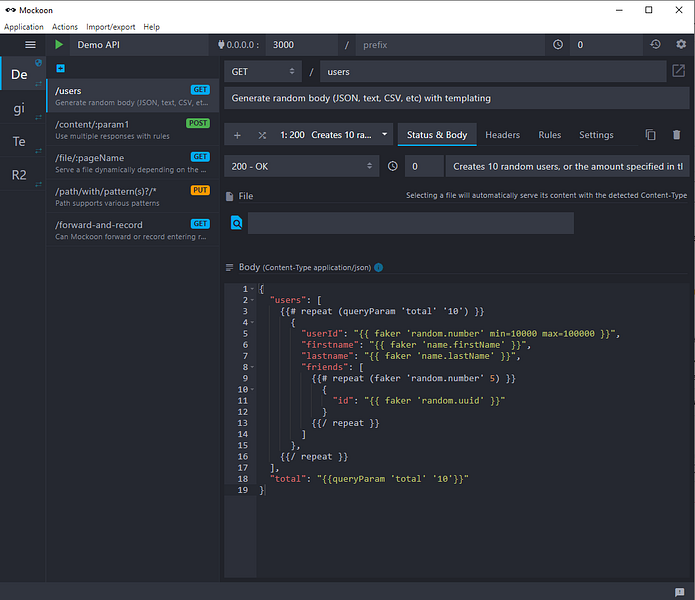Delete the current route response
695x600 pixels.
click(x=676, y=135)
